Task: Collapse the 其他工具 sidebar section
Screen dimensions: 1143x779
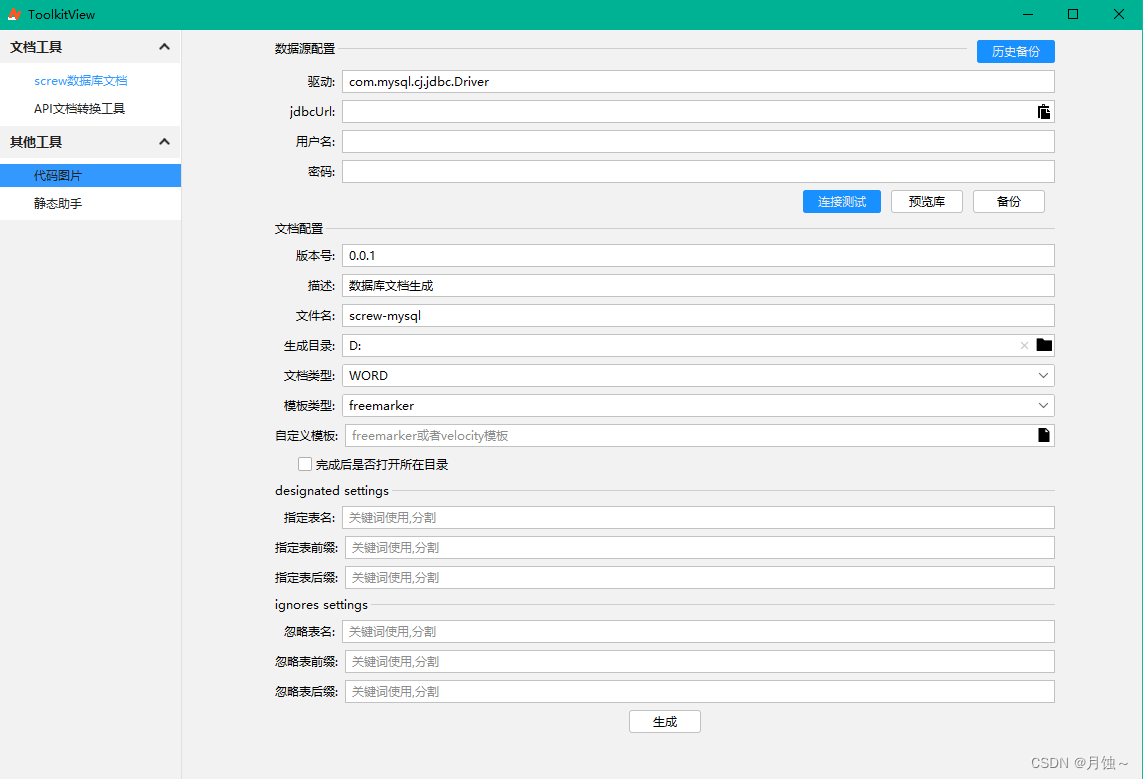Action: 164,142
